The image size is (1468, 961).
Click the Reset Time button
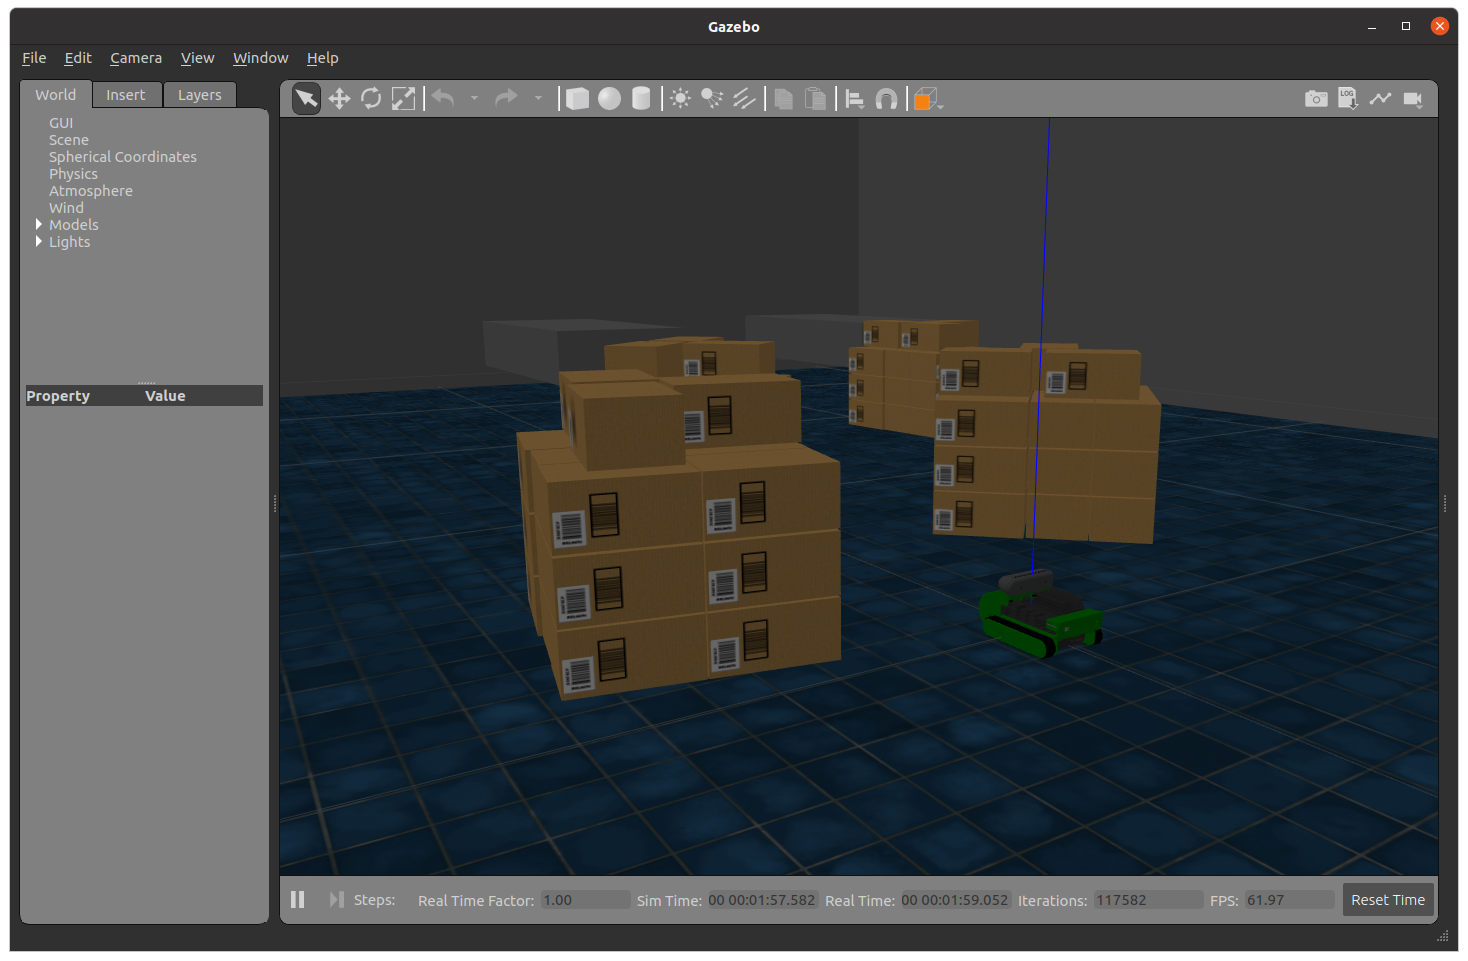tap(1388, 900)
